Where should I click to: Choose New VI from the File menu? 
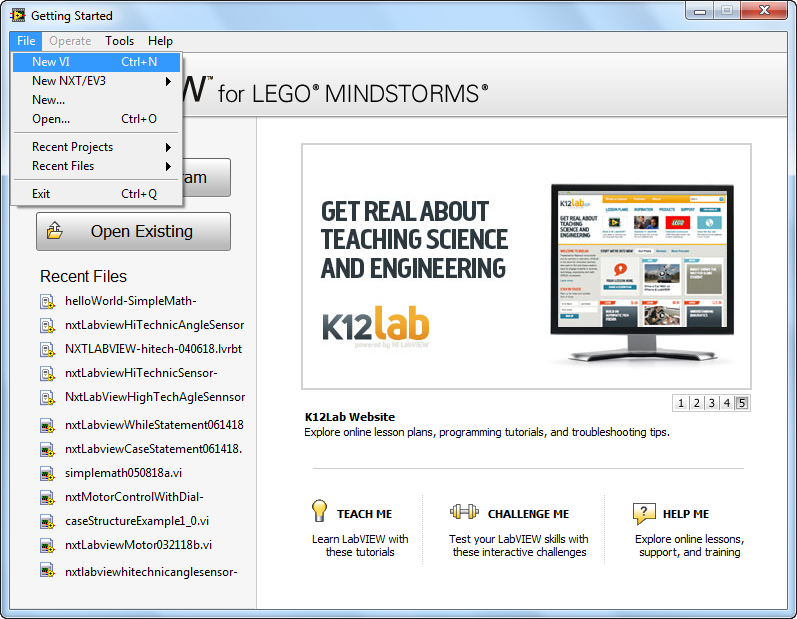point(96,62)
